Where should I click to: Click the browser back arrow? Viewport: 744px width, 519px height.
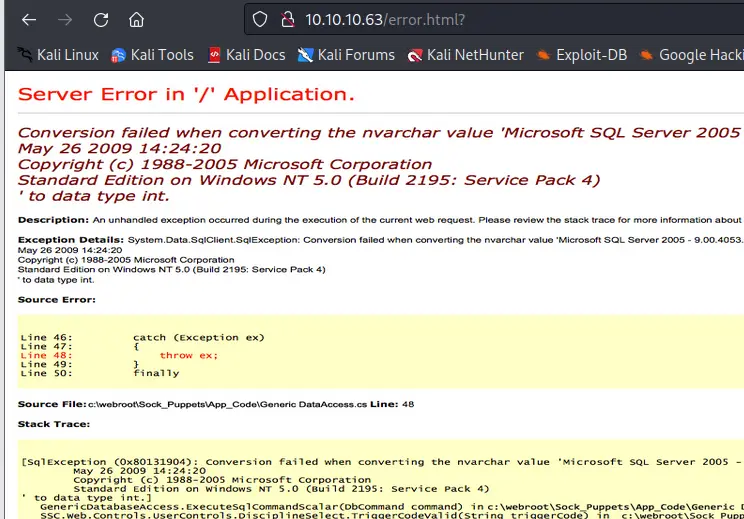click(x=29, y=19)
